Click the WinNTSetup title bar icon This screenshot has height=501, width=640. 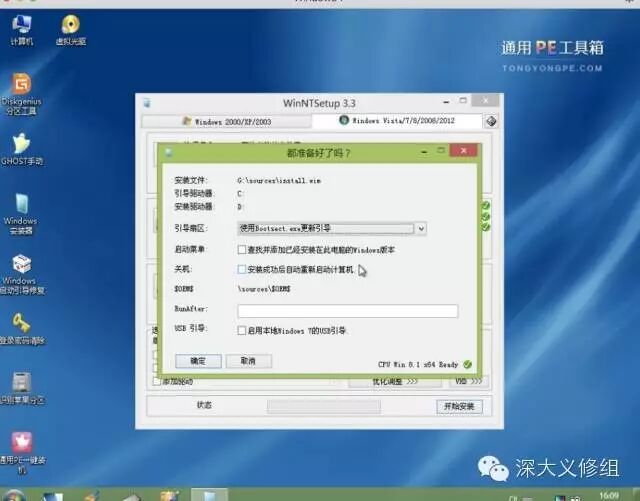point(147,103)
